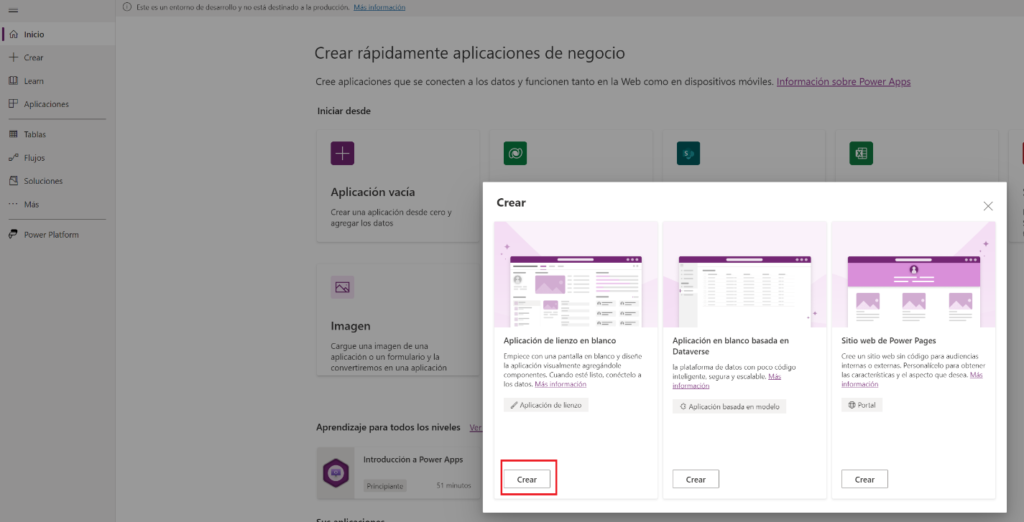Click the Tablas table icon

[13, 135]
